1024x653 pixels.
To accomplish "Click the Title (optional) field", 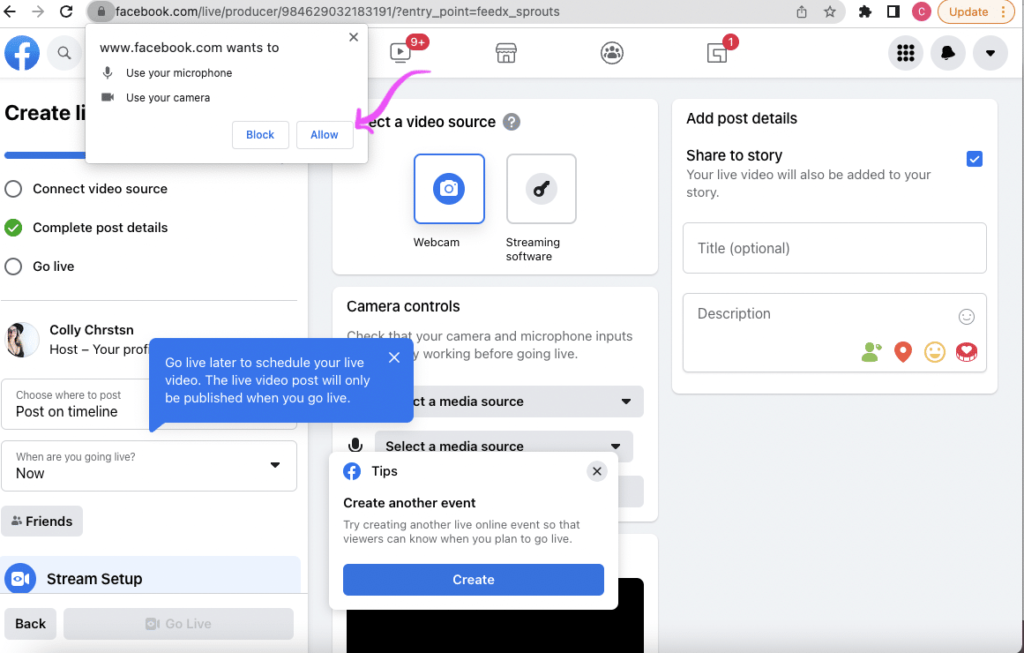I will point(835,248).
